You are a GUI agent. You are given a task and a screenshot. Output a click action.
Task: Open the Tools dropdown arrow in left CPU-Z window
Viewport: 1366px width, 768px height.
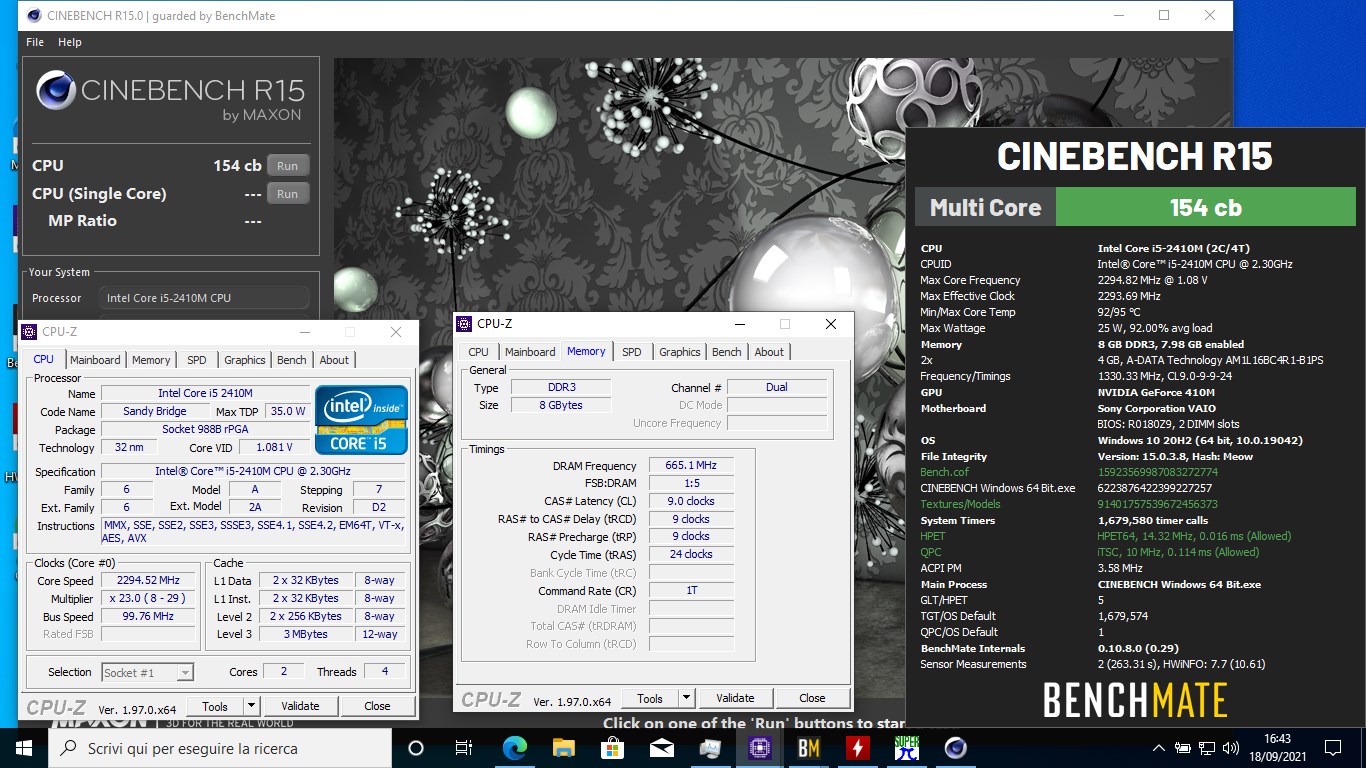tap(251, 706)
